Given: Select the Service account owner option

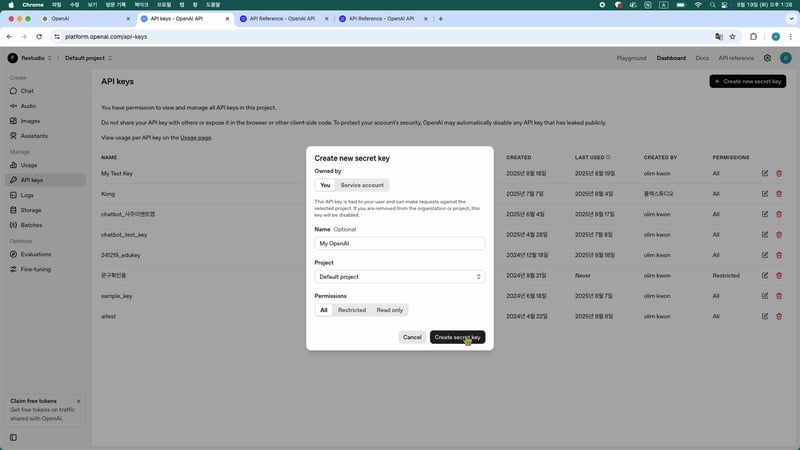Looking at the screenshot, I should coord(362,185).
